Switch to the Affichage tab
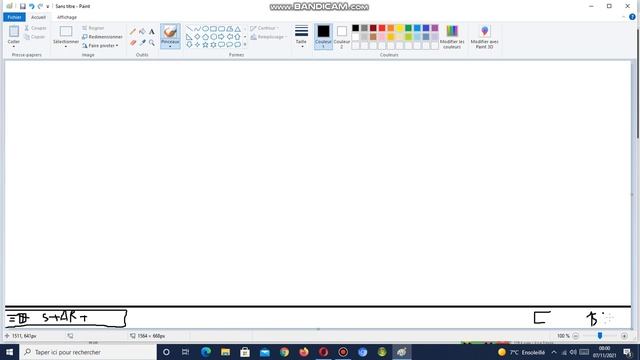The height and width of the screenshot is (360, 640). pos(67,17)
